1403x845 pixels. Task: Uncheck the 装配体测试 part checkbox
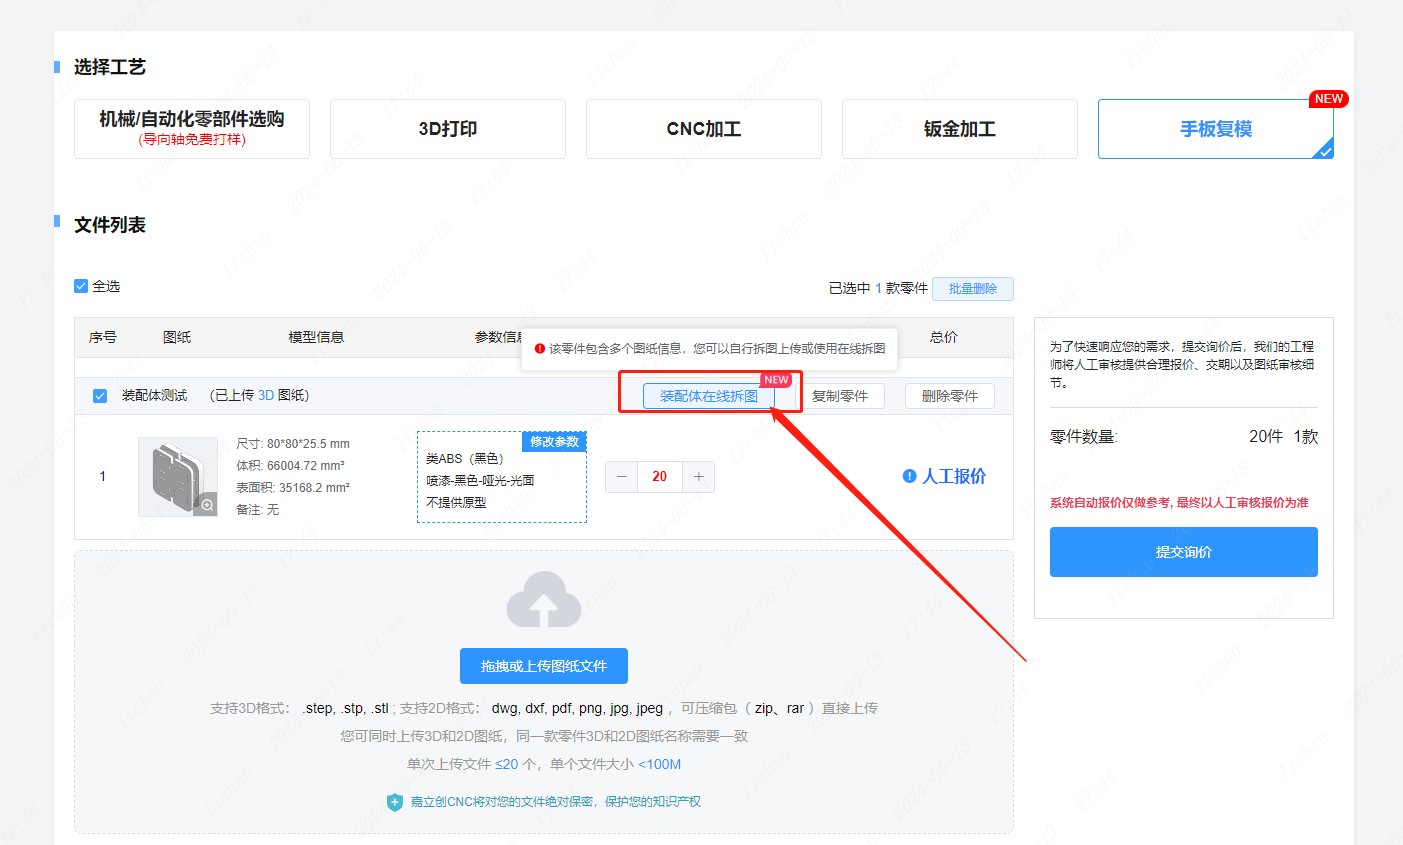click(x=100, y=396)
